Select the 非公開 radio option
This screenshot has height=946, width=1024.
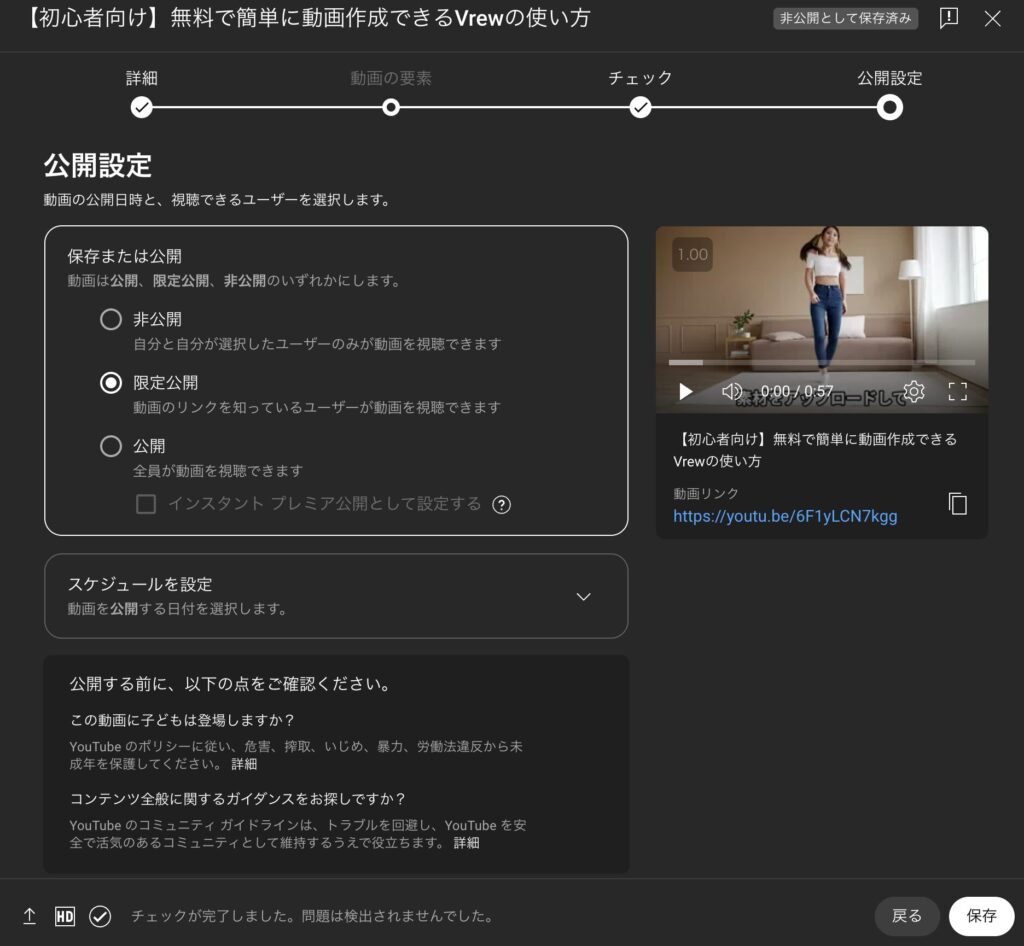point(111,319)
